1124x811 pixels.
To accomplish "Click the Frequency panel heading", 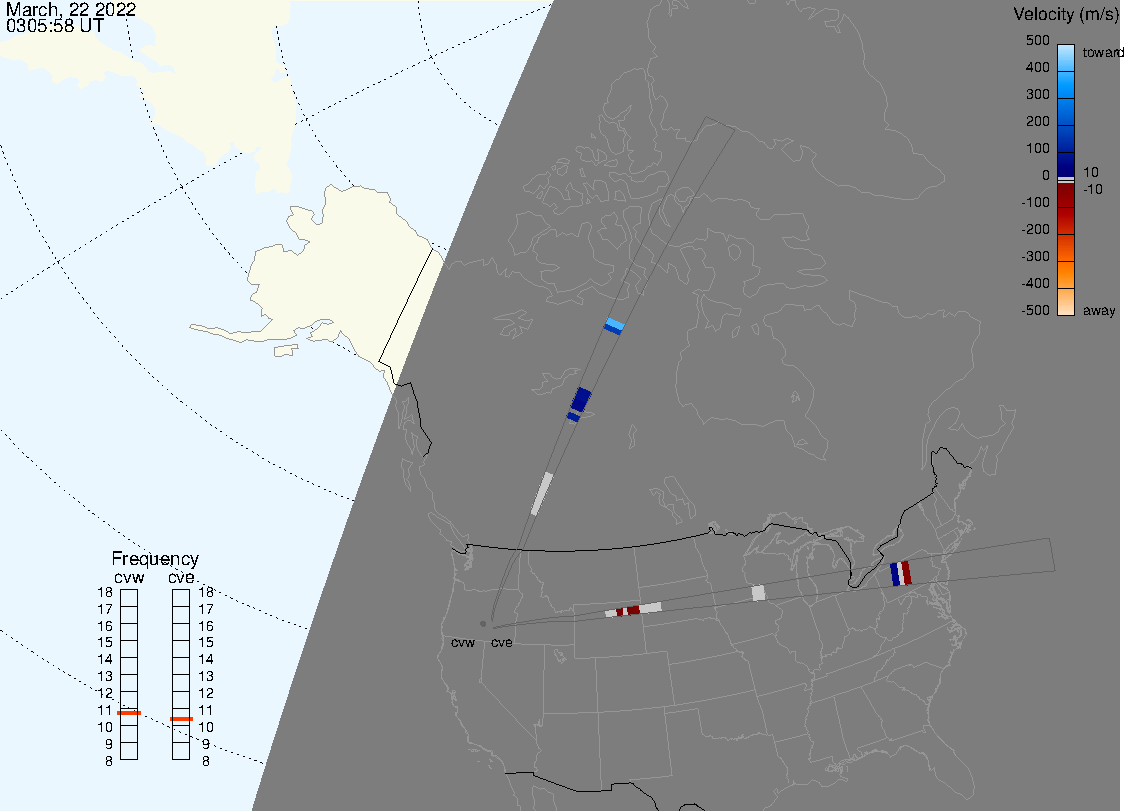I will pos(155,559).
